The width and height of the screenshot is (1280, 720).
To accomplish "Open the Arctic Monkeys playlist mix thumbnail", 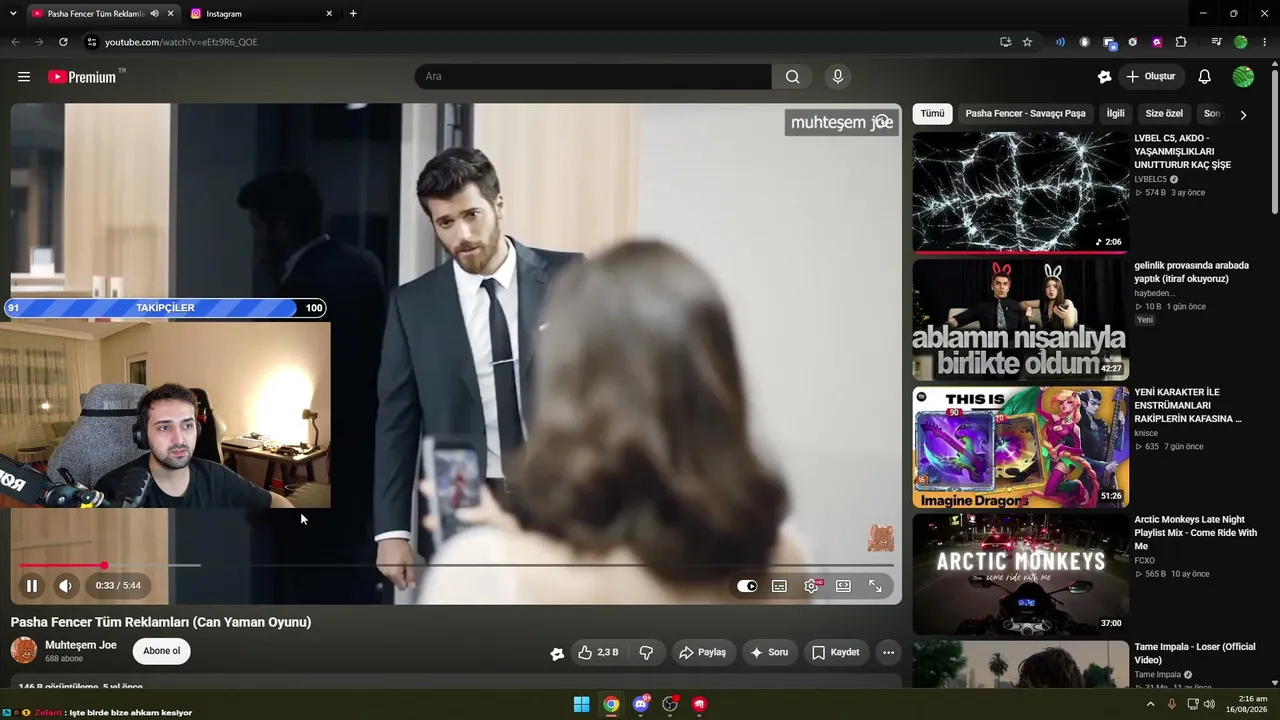I will point(1020,574).
